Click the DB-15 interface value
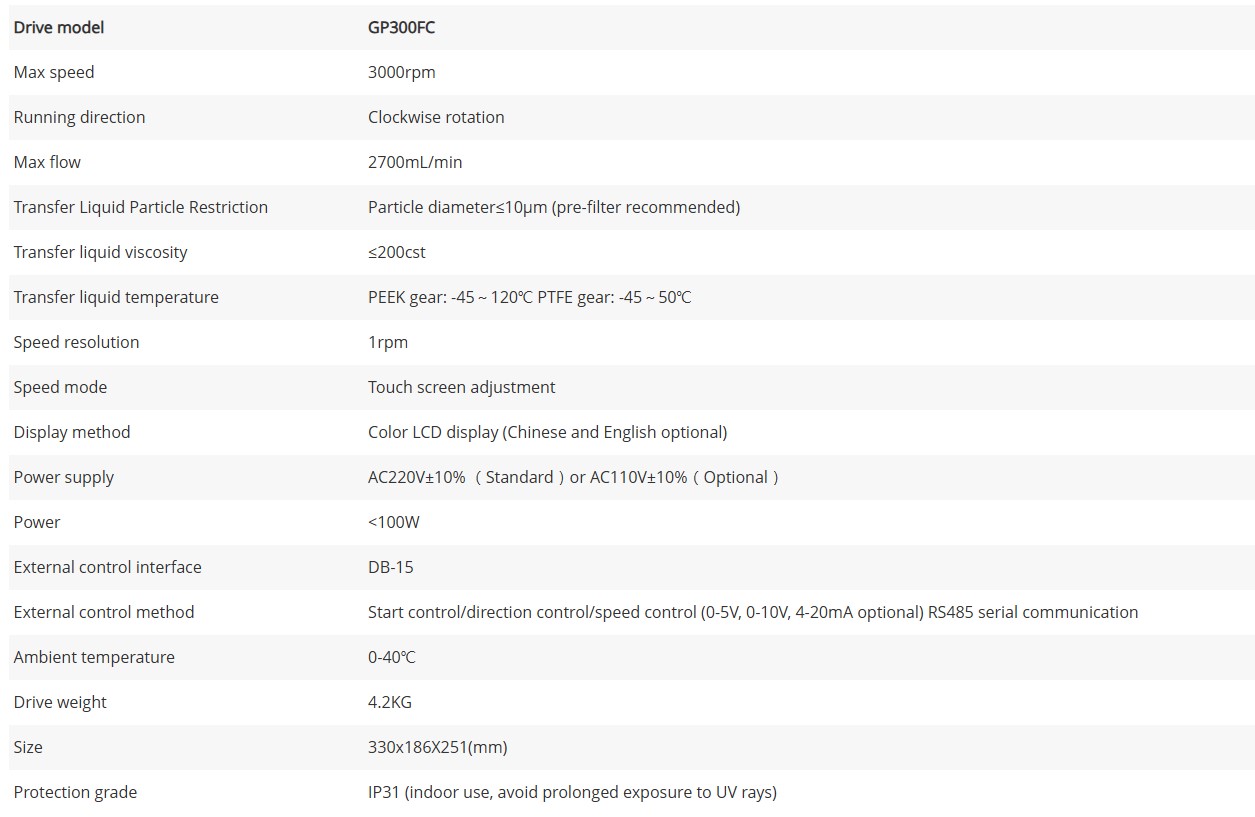1255x817 pixels. [390, 567]
